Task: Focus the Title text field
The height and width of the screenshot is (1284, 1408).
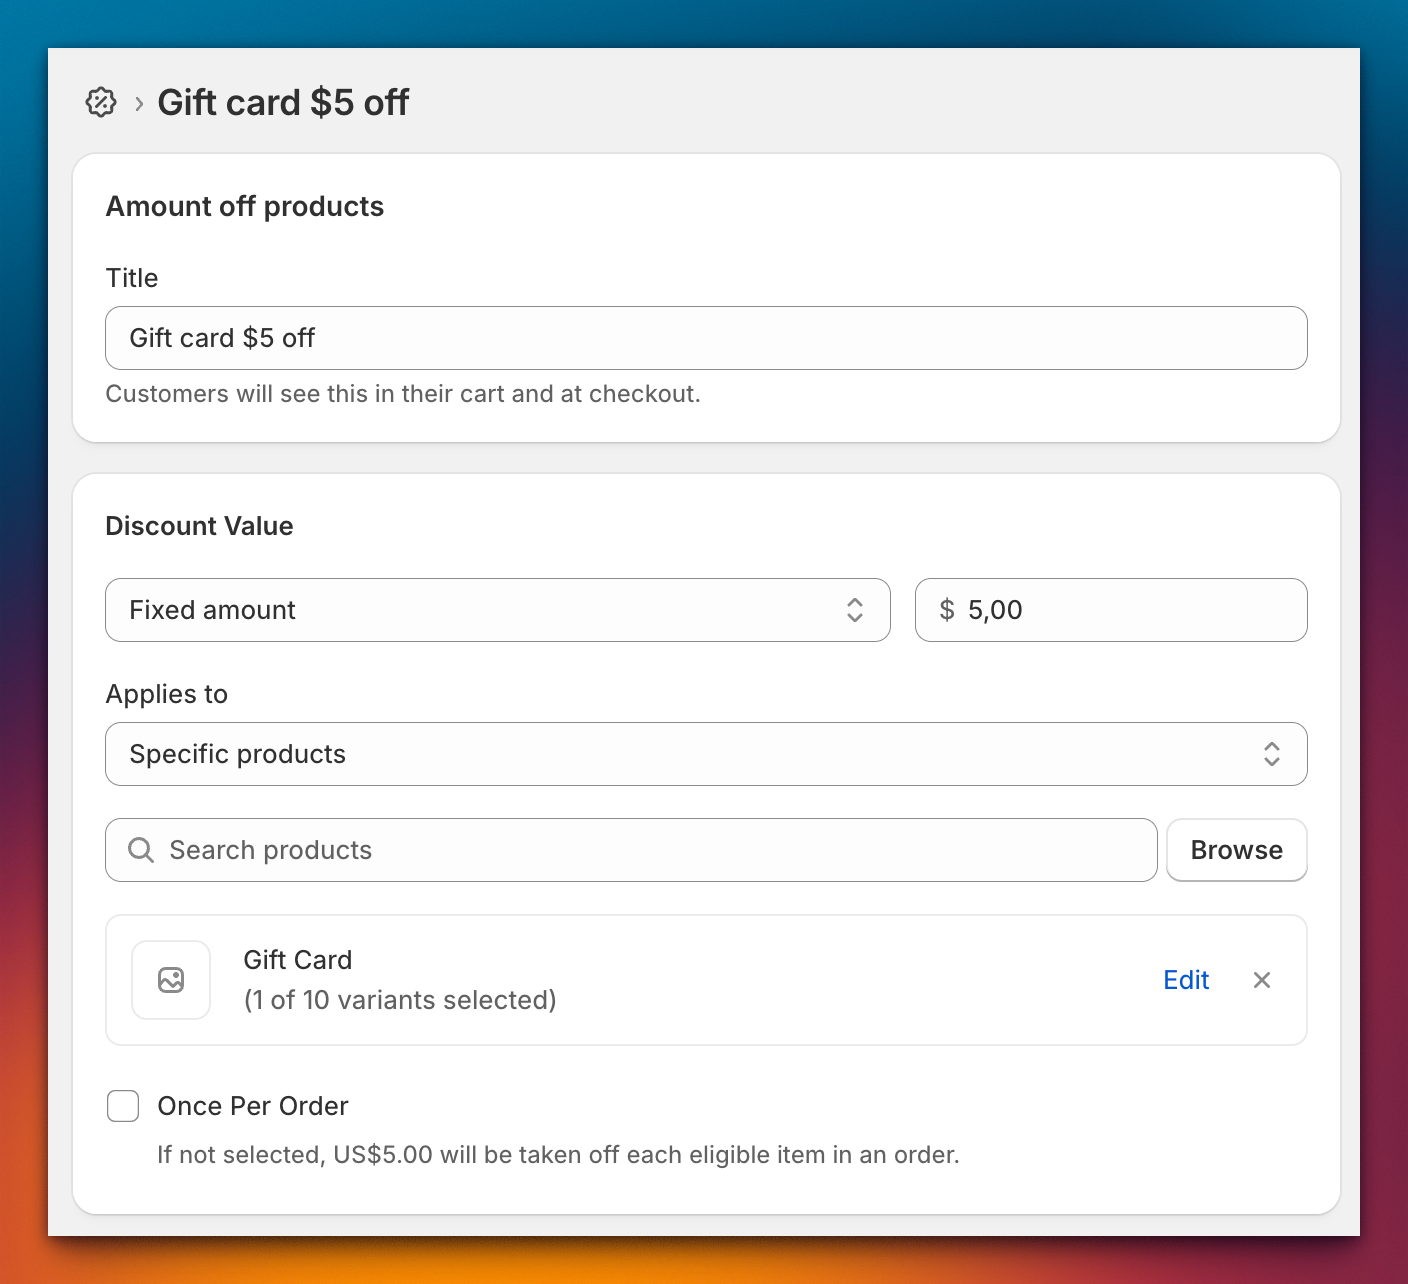Action: click(x=706, y=338)
